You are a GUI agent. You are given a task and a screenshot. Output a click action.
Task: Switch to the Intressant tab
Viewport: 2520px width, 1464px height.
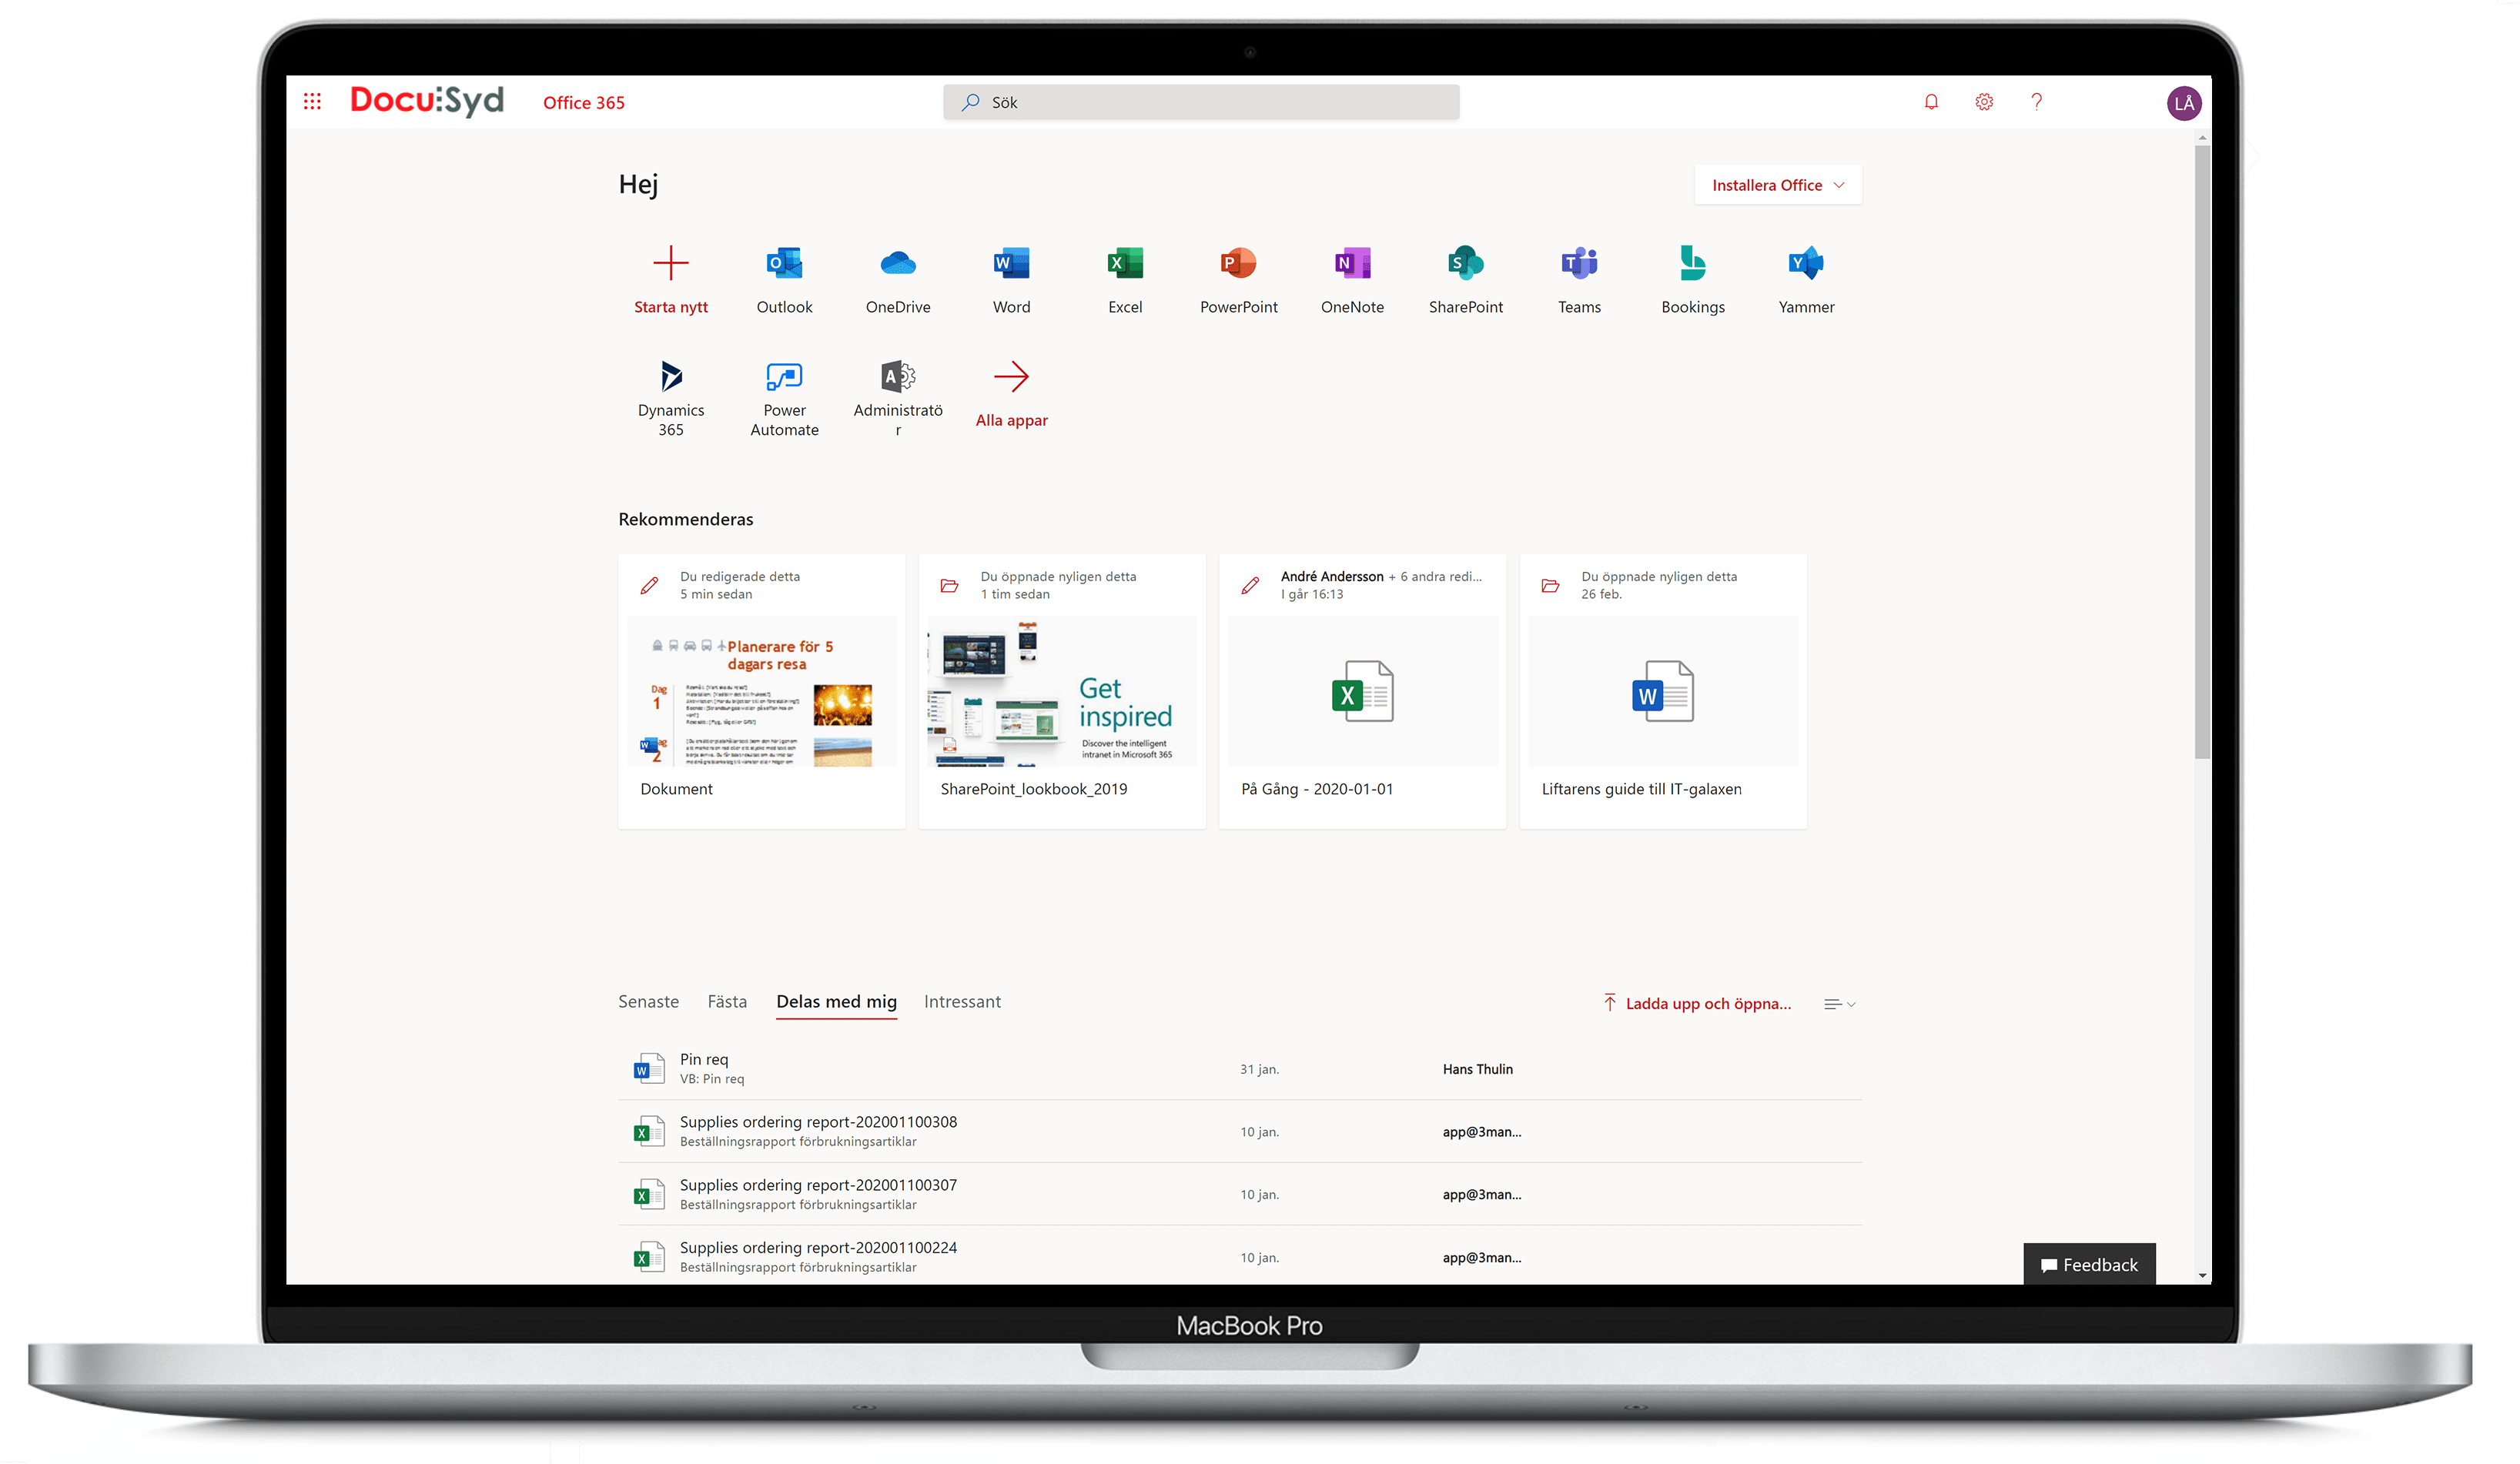point(962,1002)
